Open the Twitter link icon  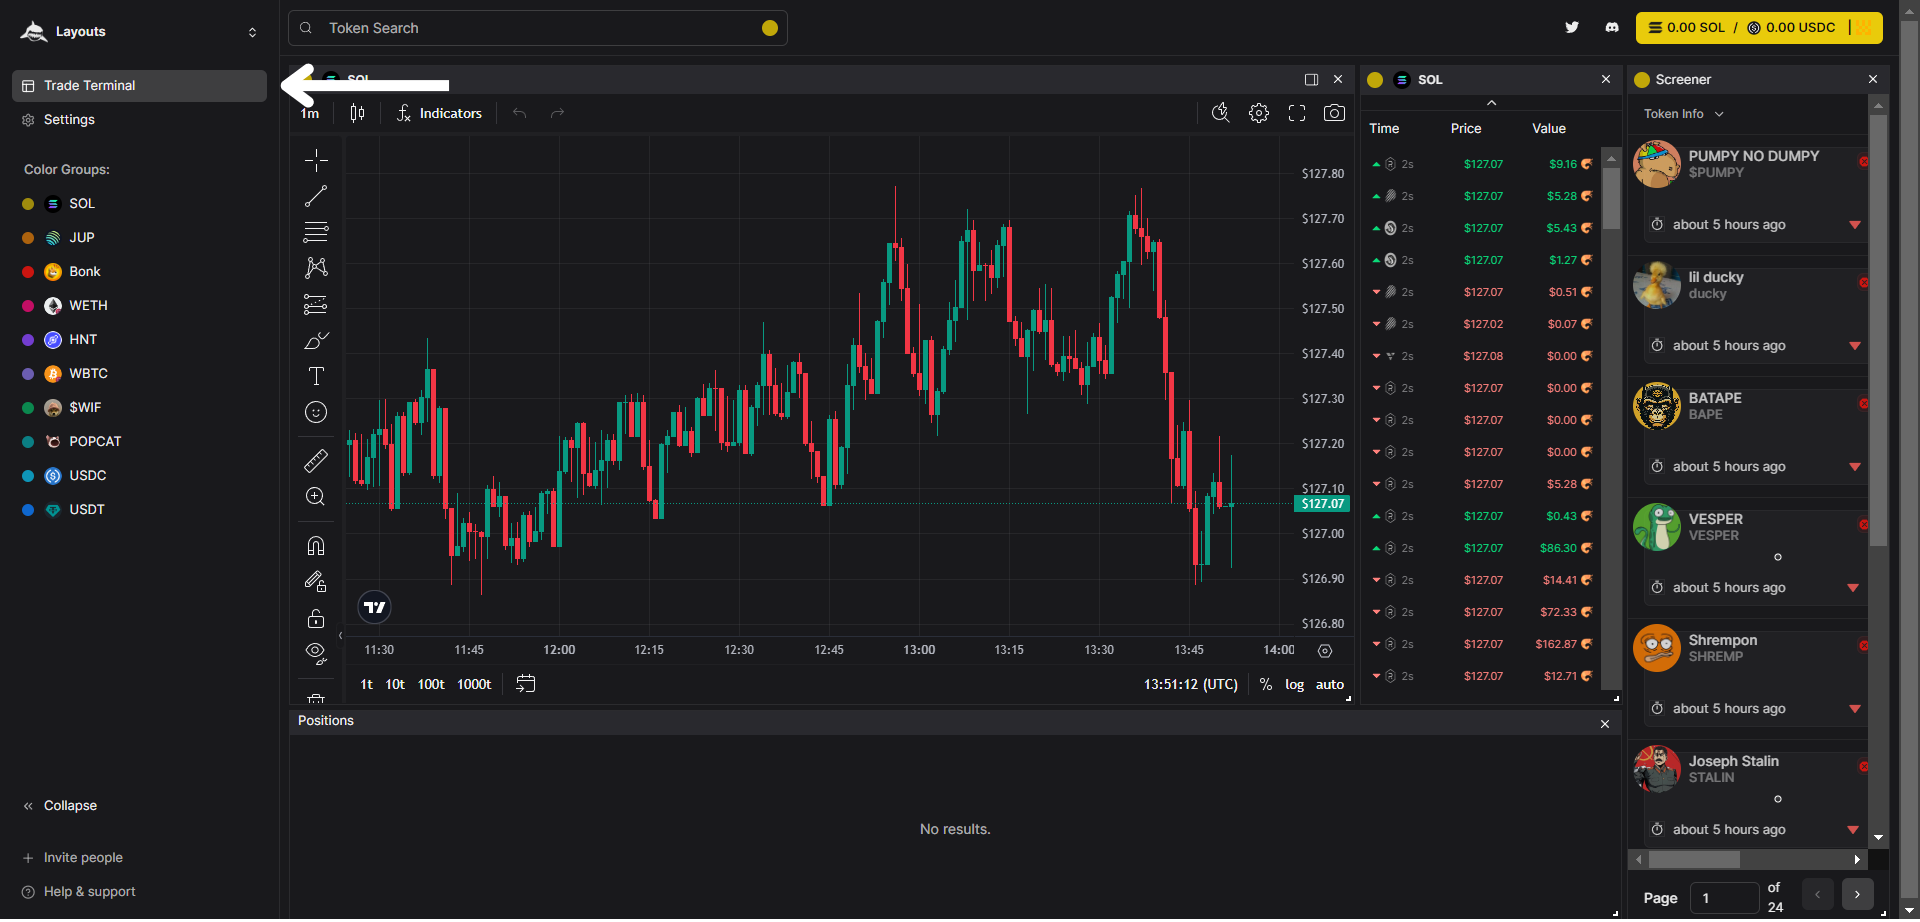(1572, 28)
